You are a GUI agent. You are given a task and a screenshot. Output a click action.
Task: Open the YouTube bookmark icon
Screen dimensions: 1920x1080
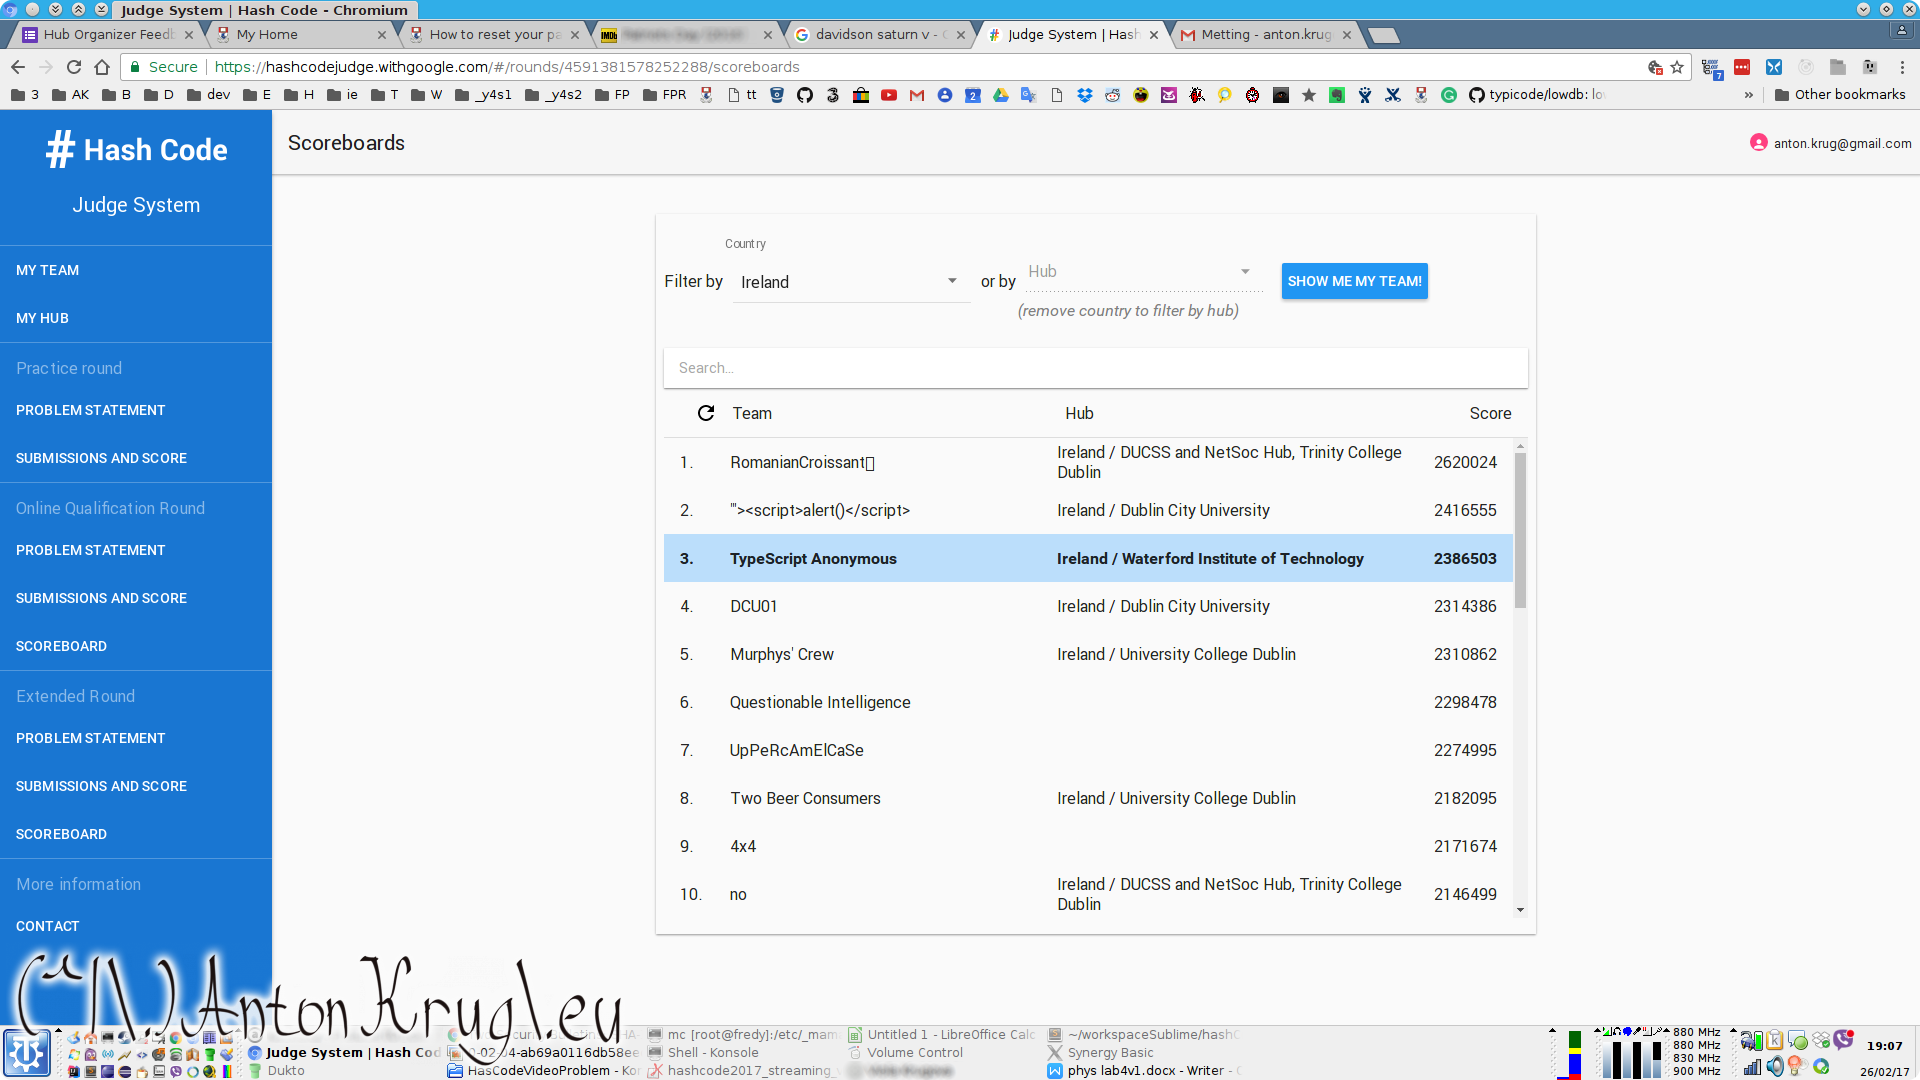tap(889, 95)
